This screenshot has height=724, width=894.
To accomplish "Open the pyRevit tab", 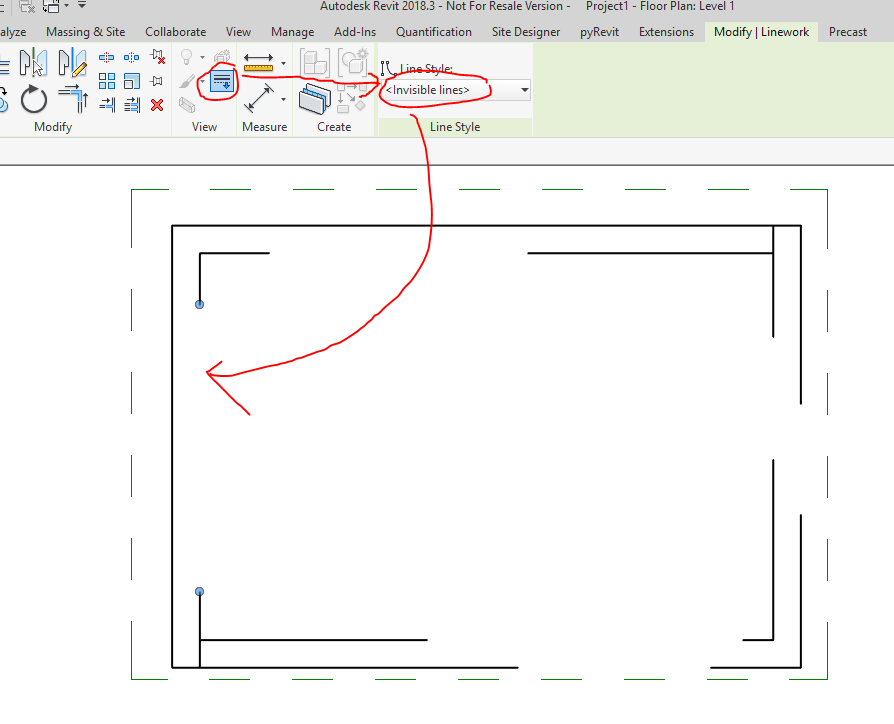I will [x=599, y=31].
